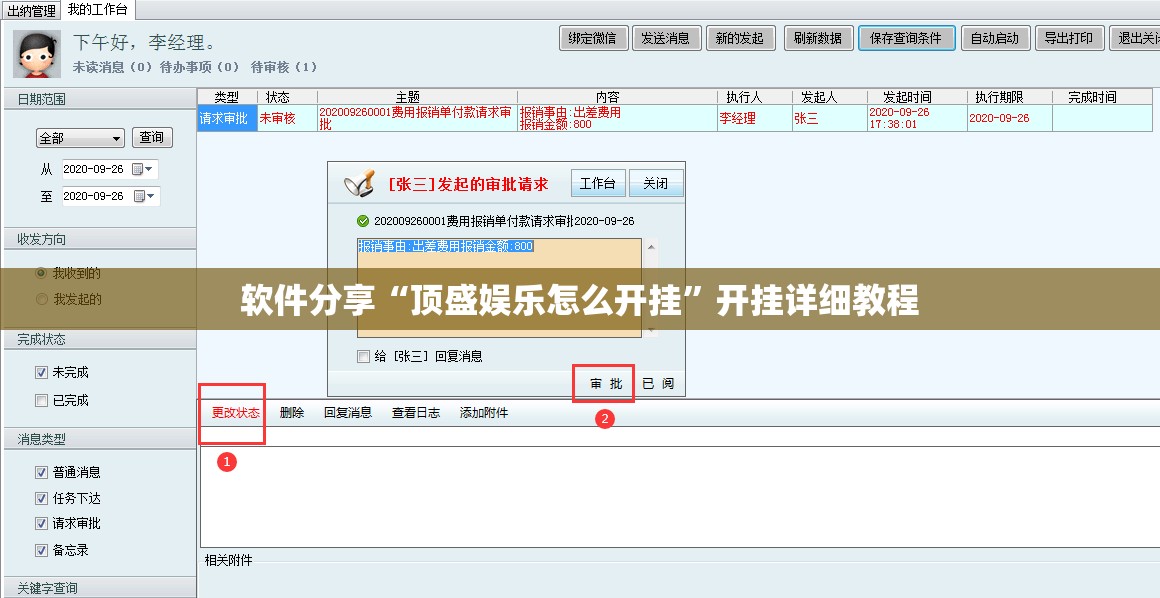This screenshot has height=598, width=1160.
Task: Check 给[张三]回复消息 checkbox
Action: [363, 357]
